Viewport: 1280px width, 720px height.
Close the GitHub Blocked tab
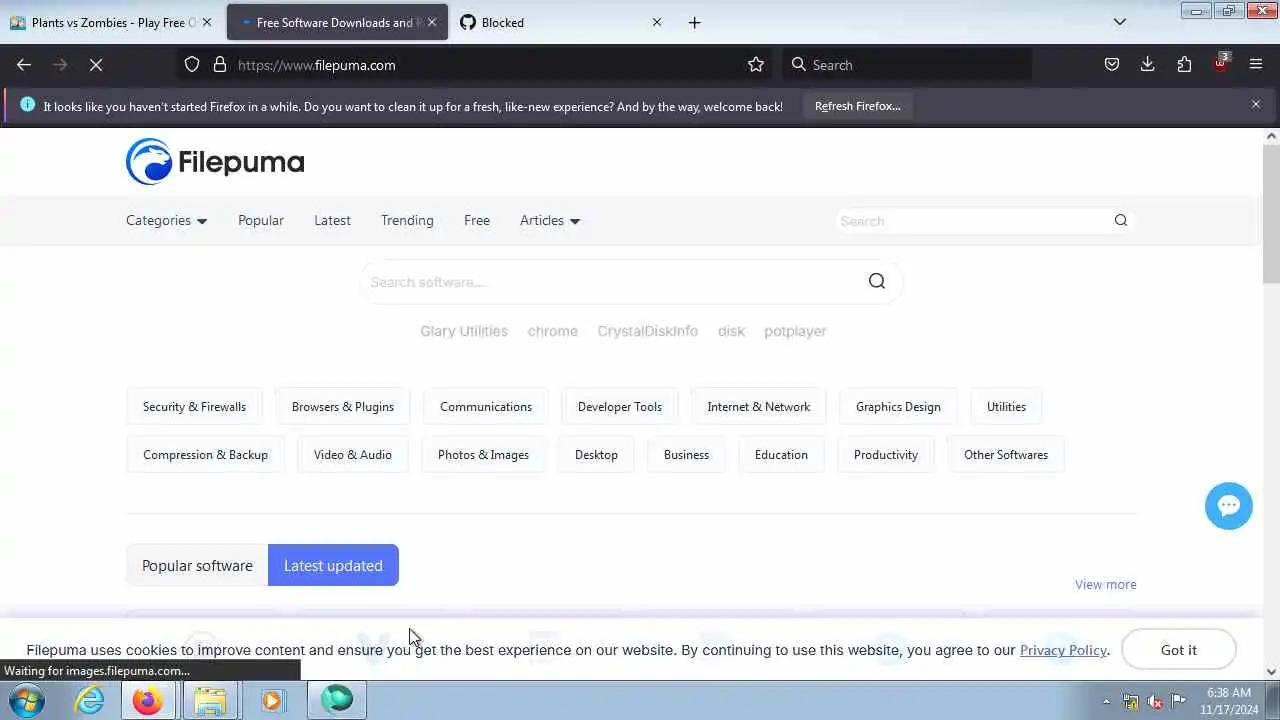pos(657,22)
